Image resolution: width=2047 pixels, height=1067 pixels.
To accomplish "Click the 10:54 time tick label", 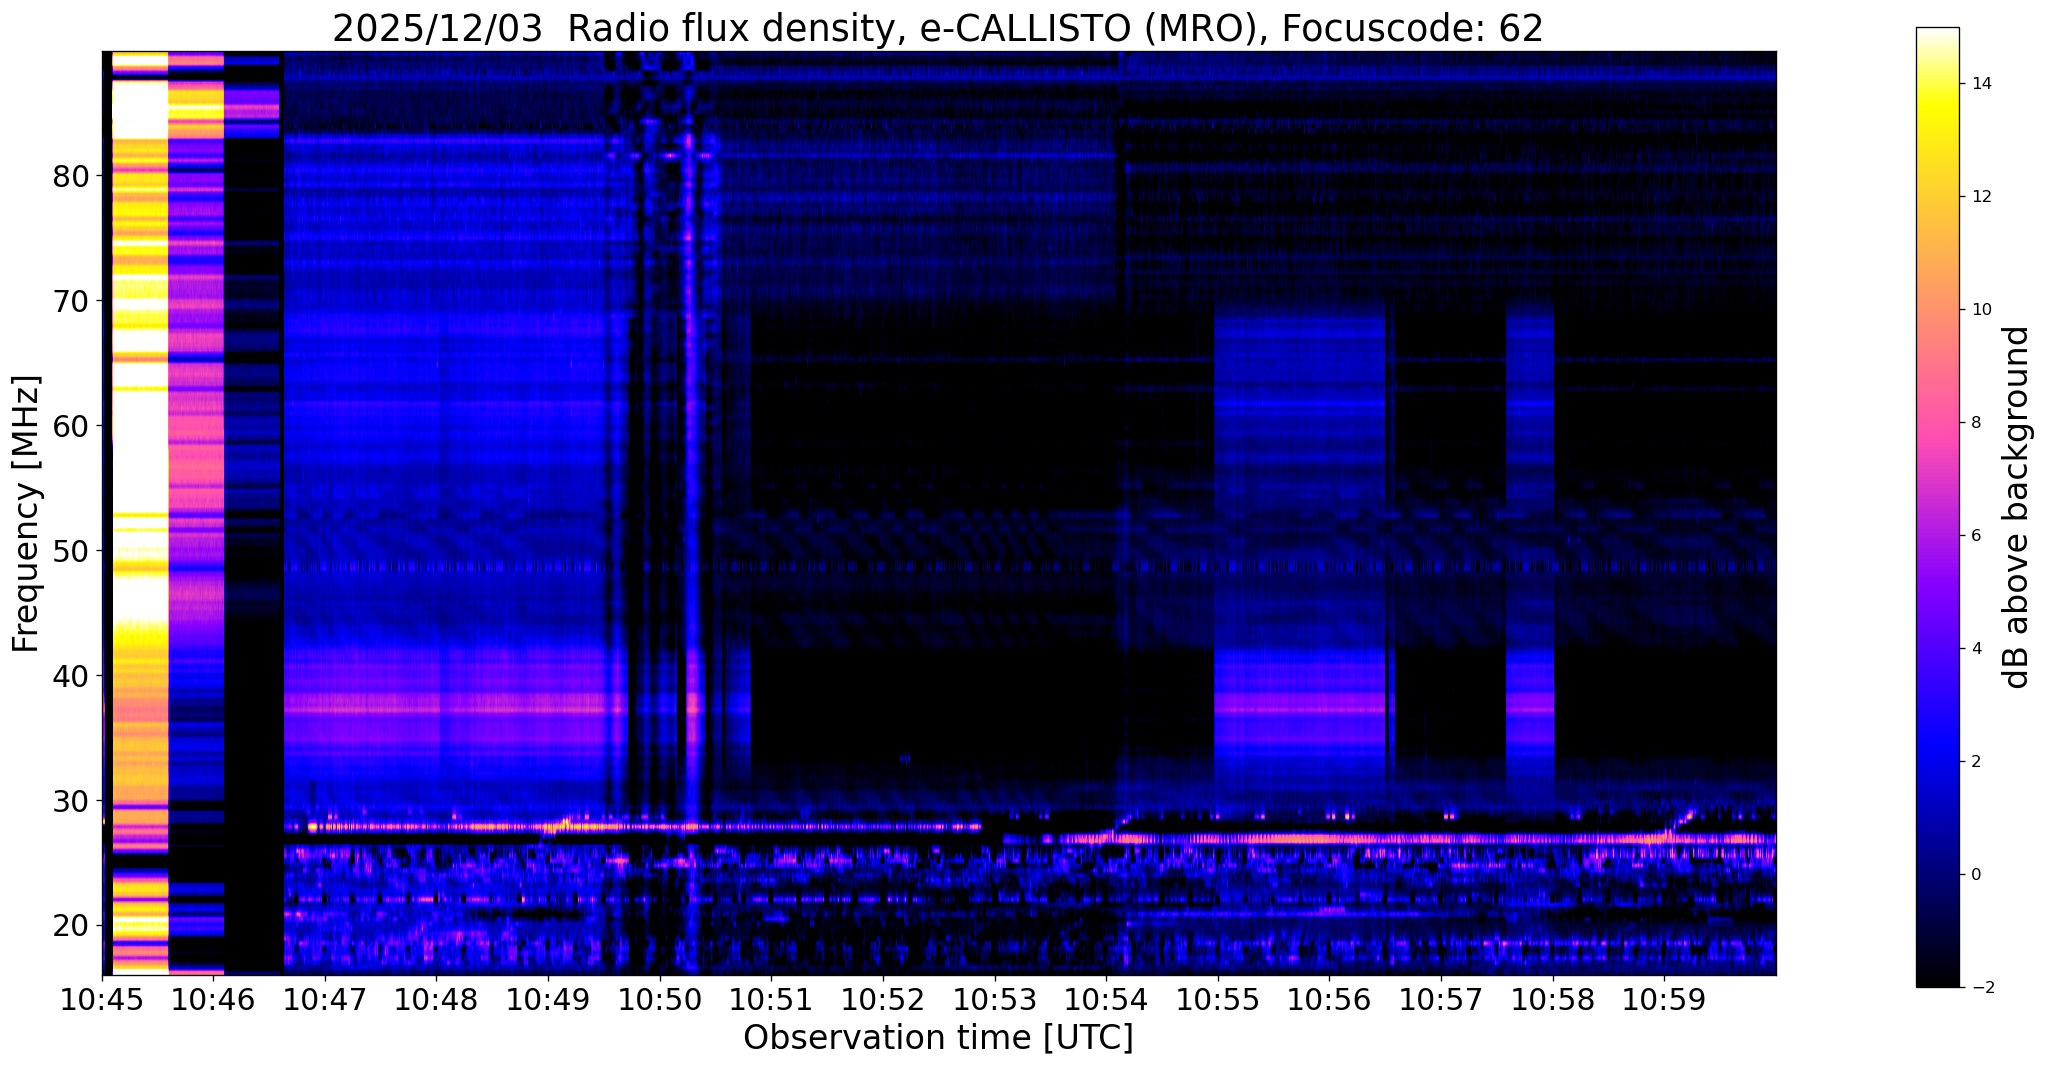I will (1106, 1000).
